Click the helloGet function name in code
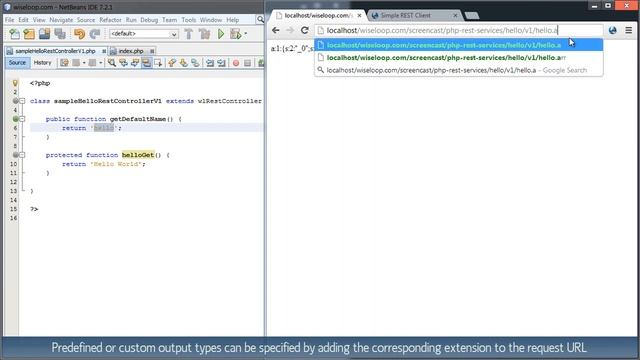Screen dimensions: 640x360 (x=138, y=155)
